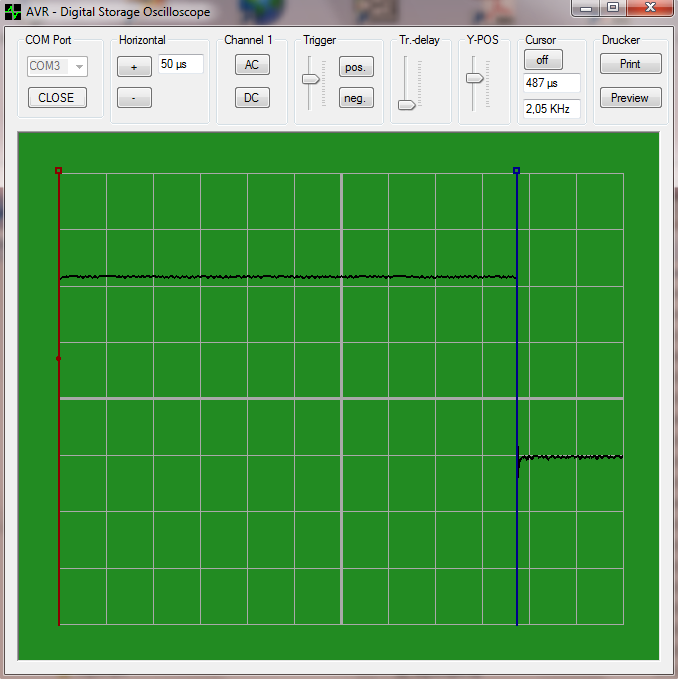This screenshot has height=679, width=678.
Task: Click the CLOSE port button
Action: [x=57, y=97]
